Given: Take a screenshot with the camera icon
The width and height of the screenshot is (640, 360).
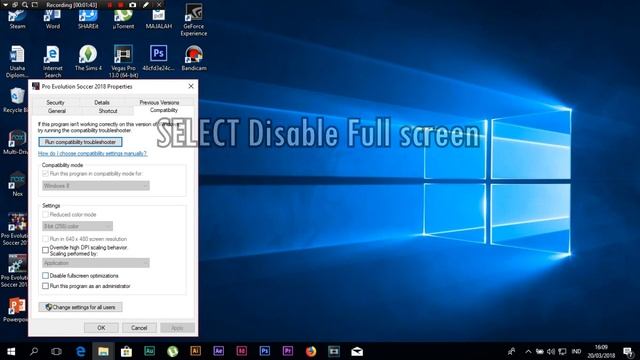Looking at the screenshot, I should [133, 4].
